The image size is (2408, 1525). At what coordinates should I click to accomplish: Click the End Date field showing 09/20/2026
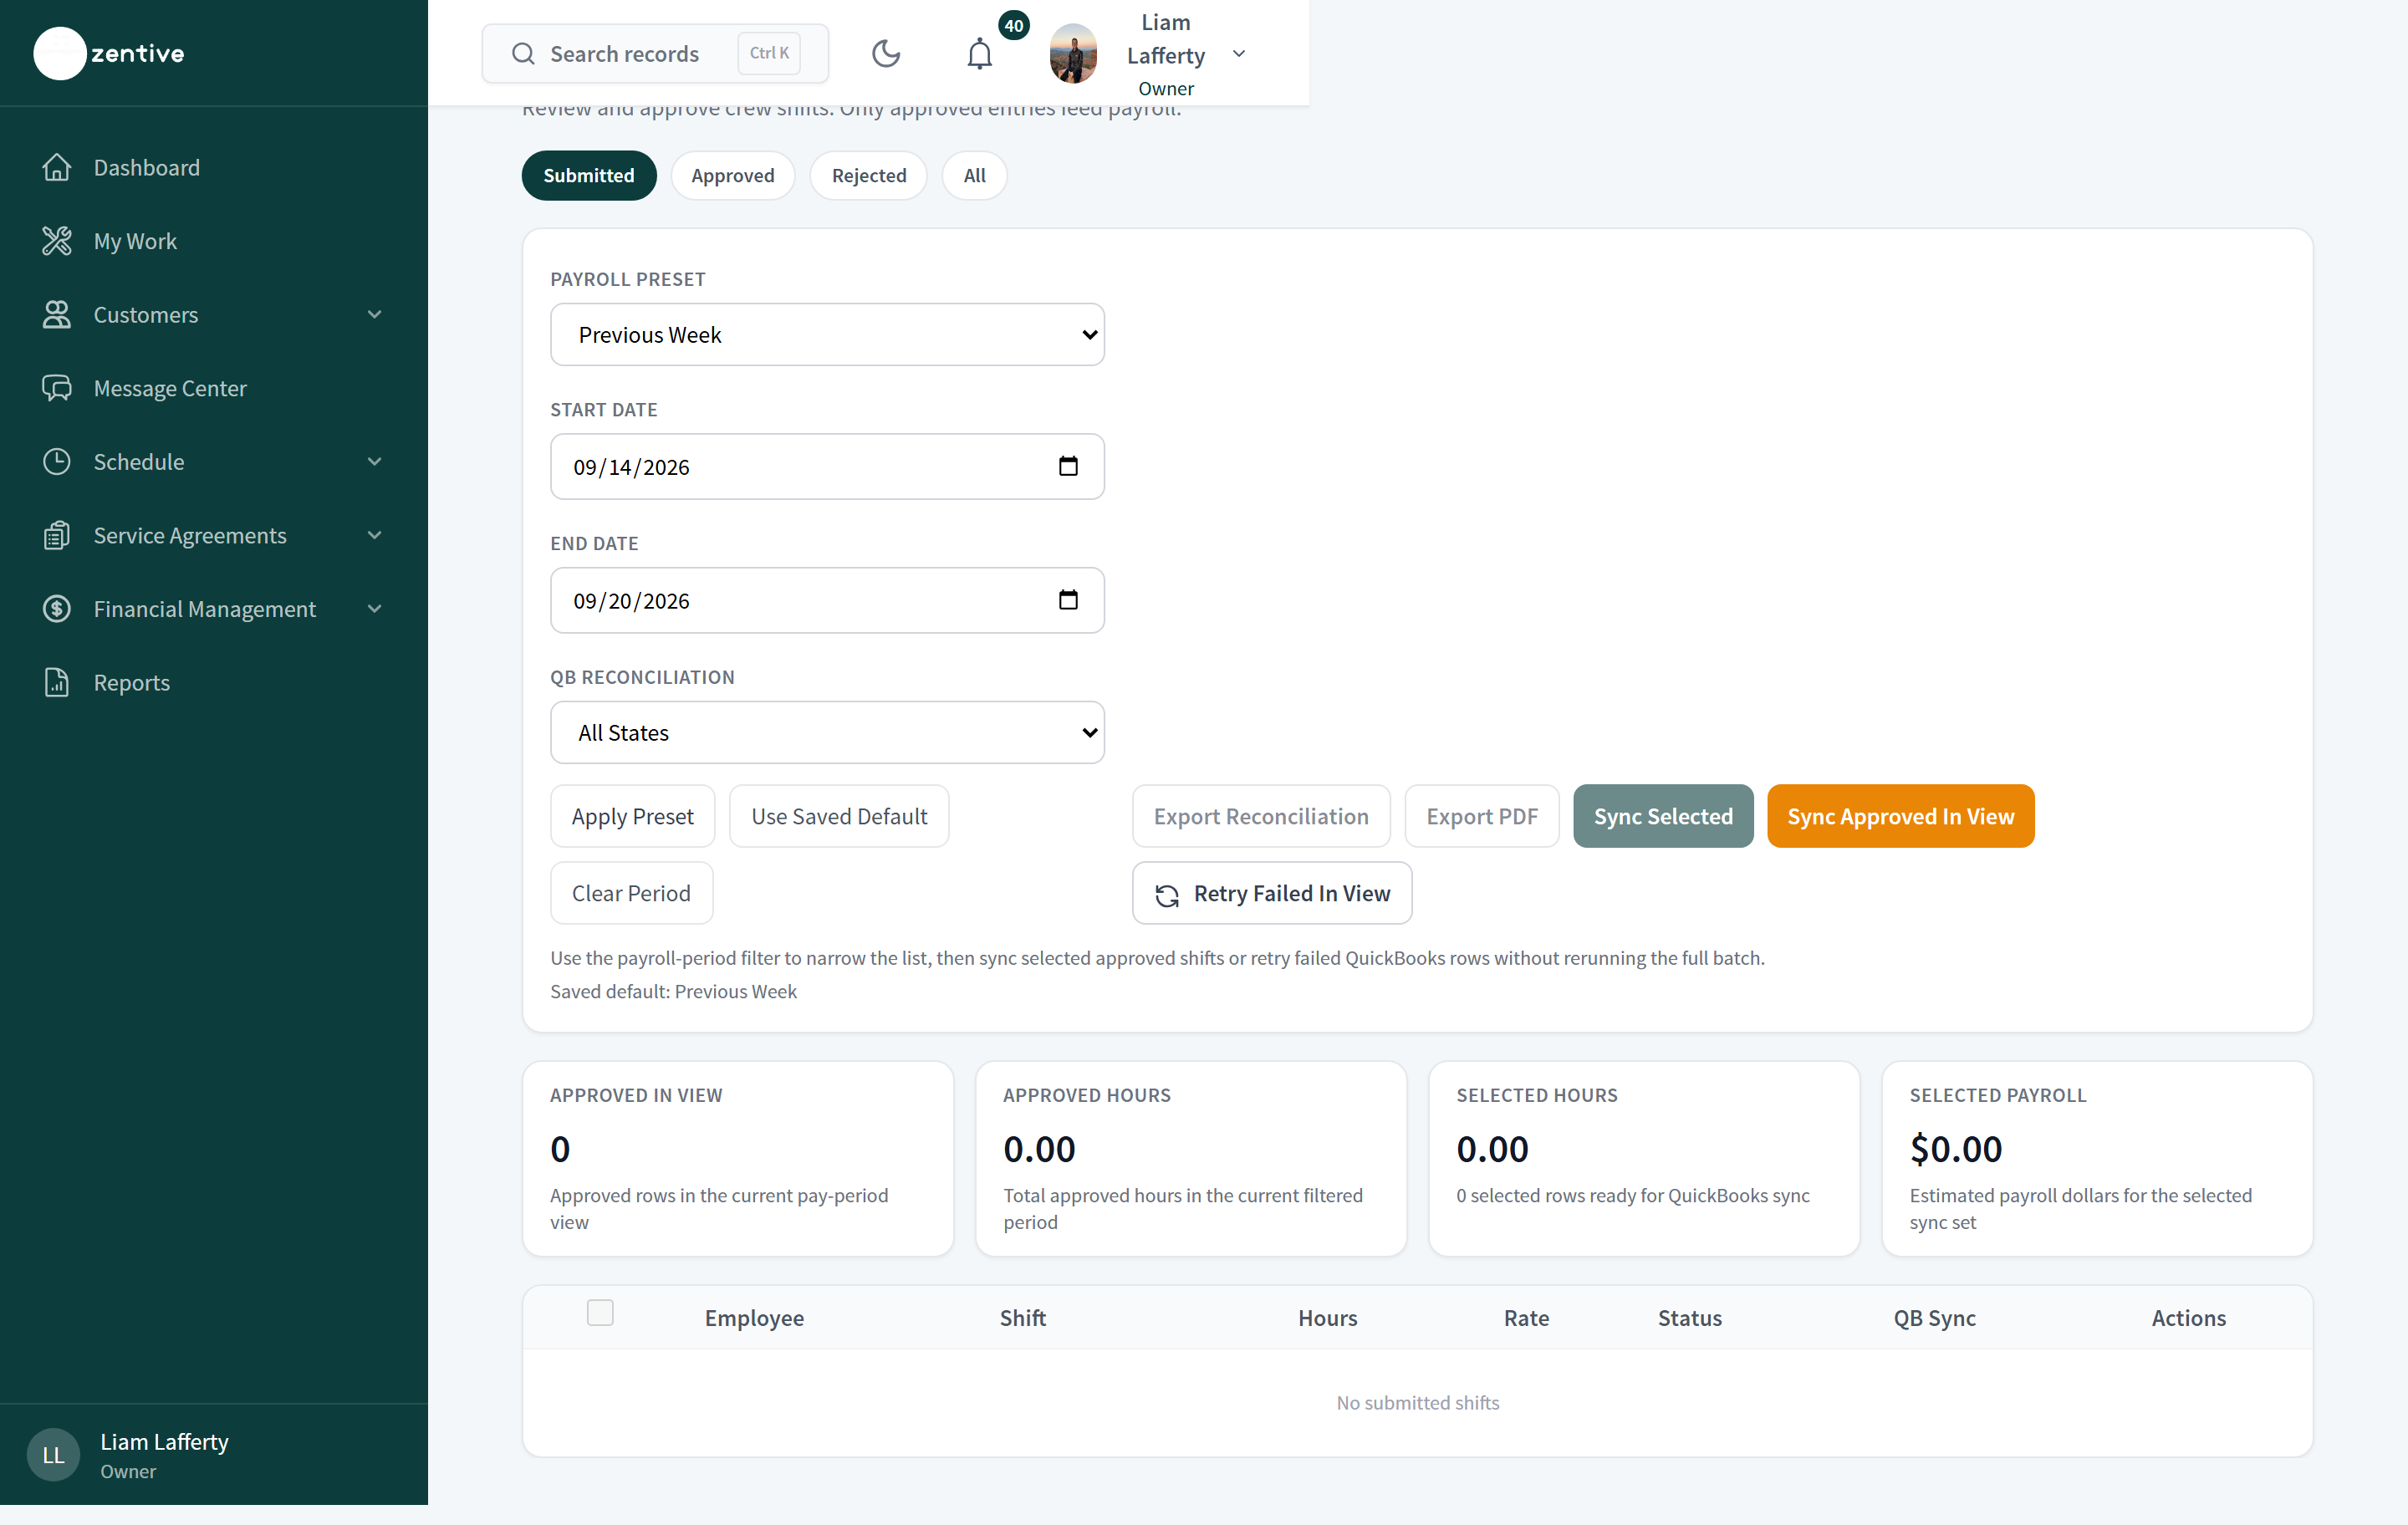[827, 600]
